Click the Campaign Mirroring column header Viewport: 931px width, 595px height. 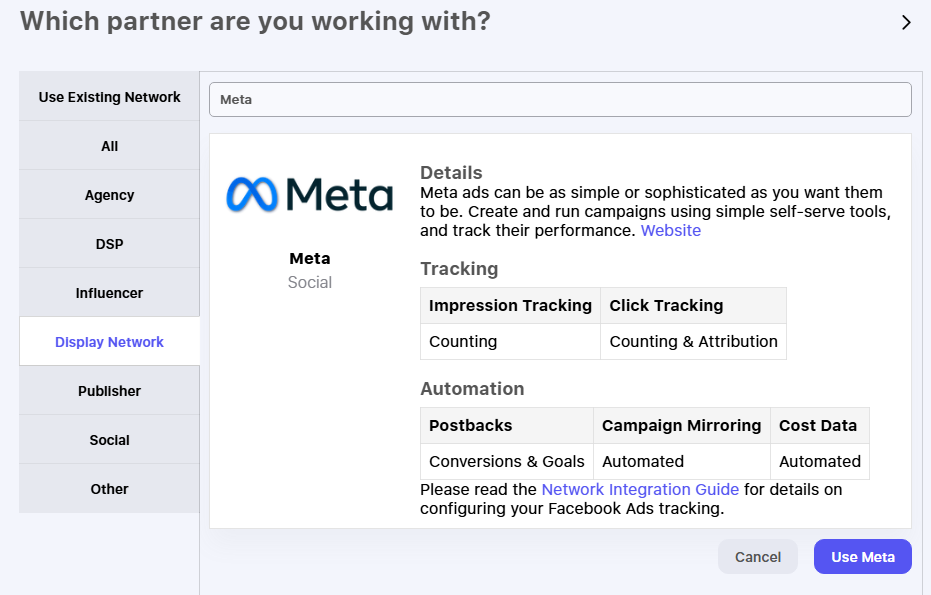(681, 426)
